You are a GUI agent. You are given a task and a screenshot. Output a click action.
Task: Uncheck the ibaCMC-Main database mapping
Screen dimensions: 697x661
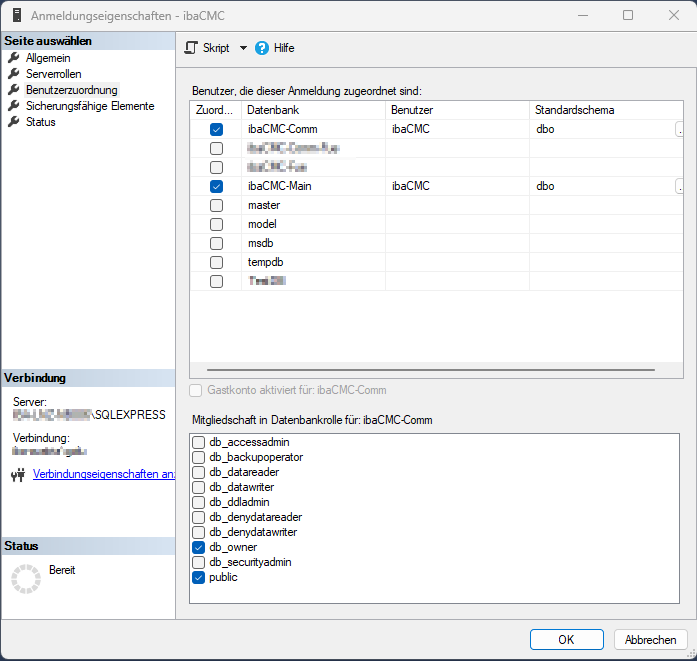216,186
